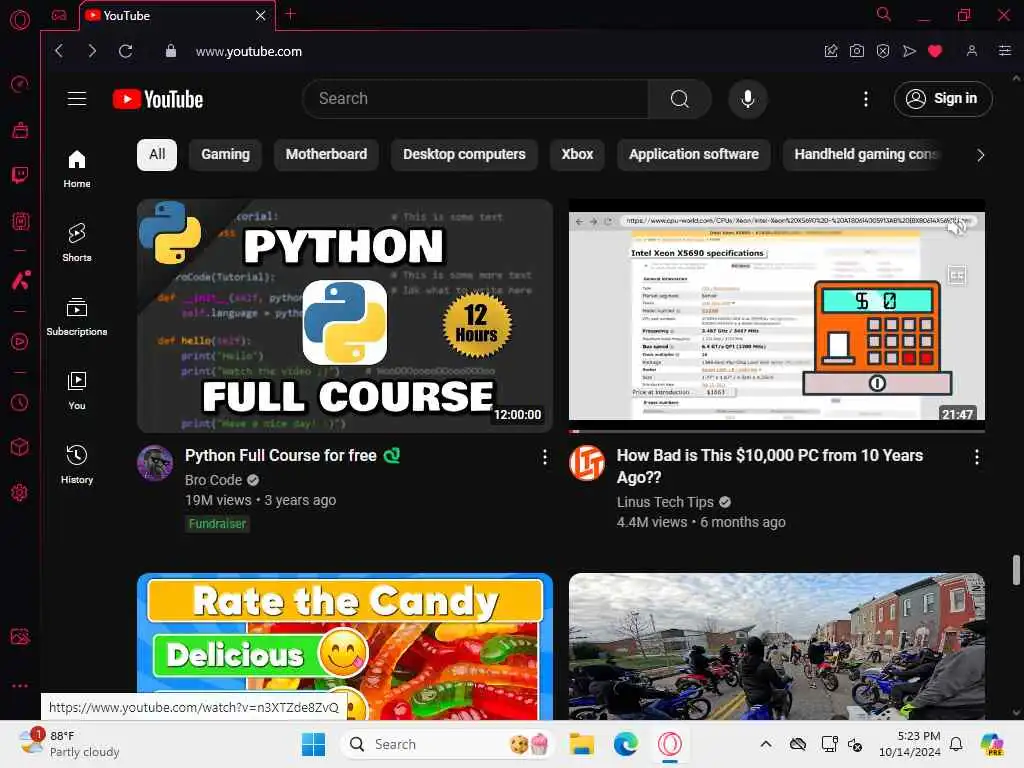Viewport: 1024px width, 768px height.
Task: Open ad blocker shield icon
Action: click(x=883, y=51)
